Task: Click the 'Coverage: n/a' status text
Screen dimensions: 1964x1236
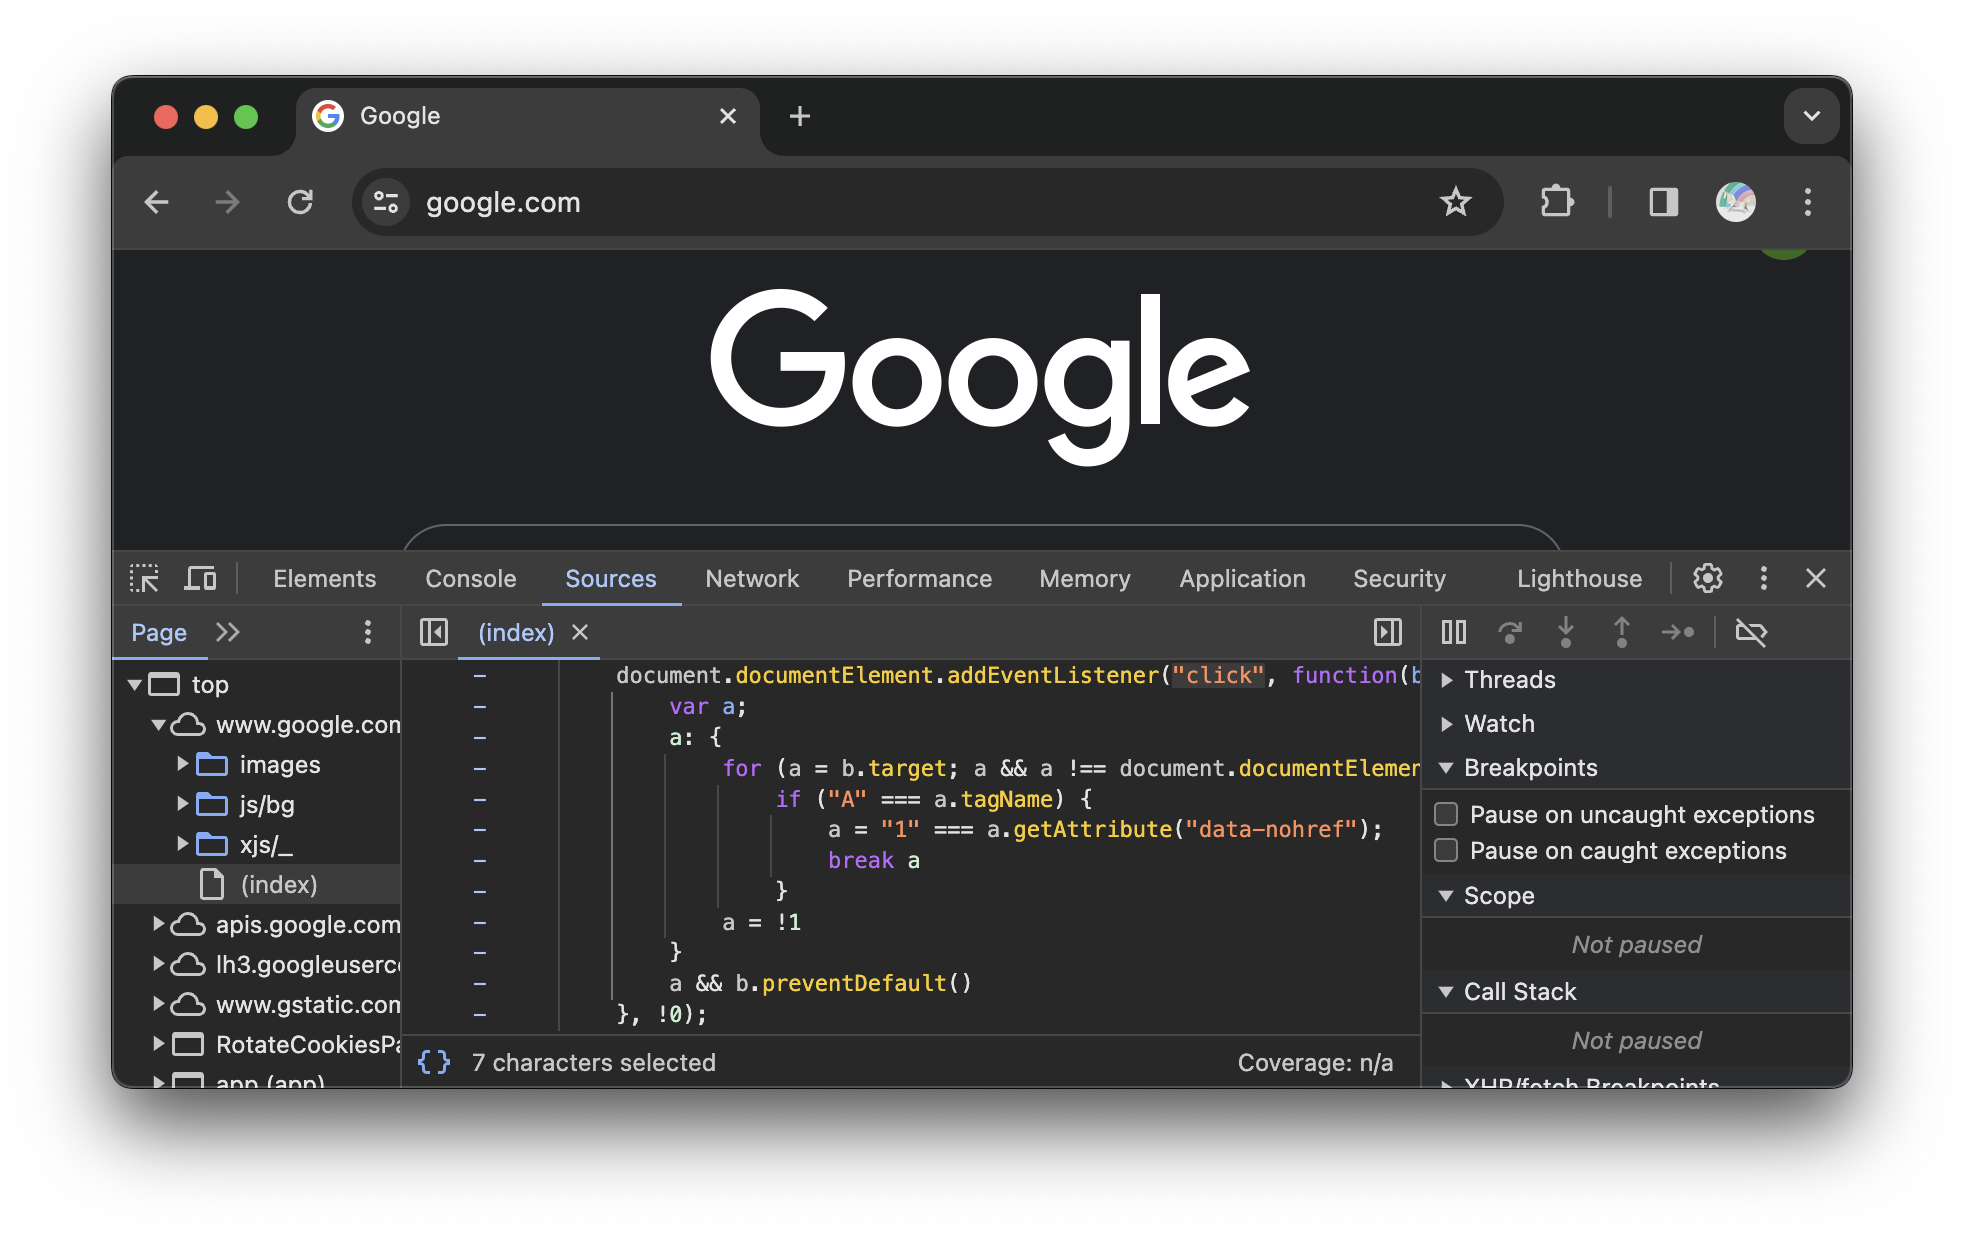Action: point(1315,1062)
